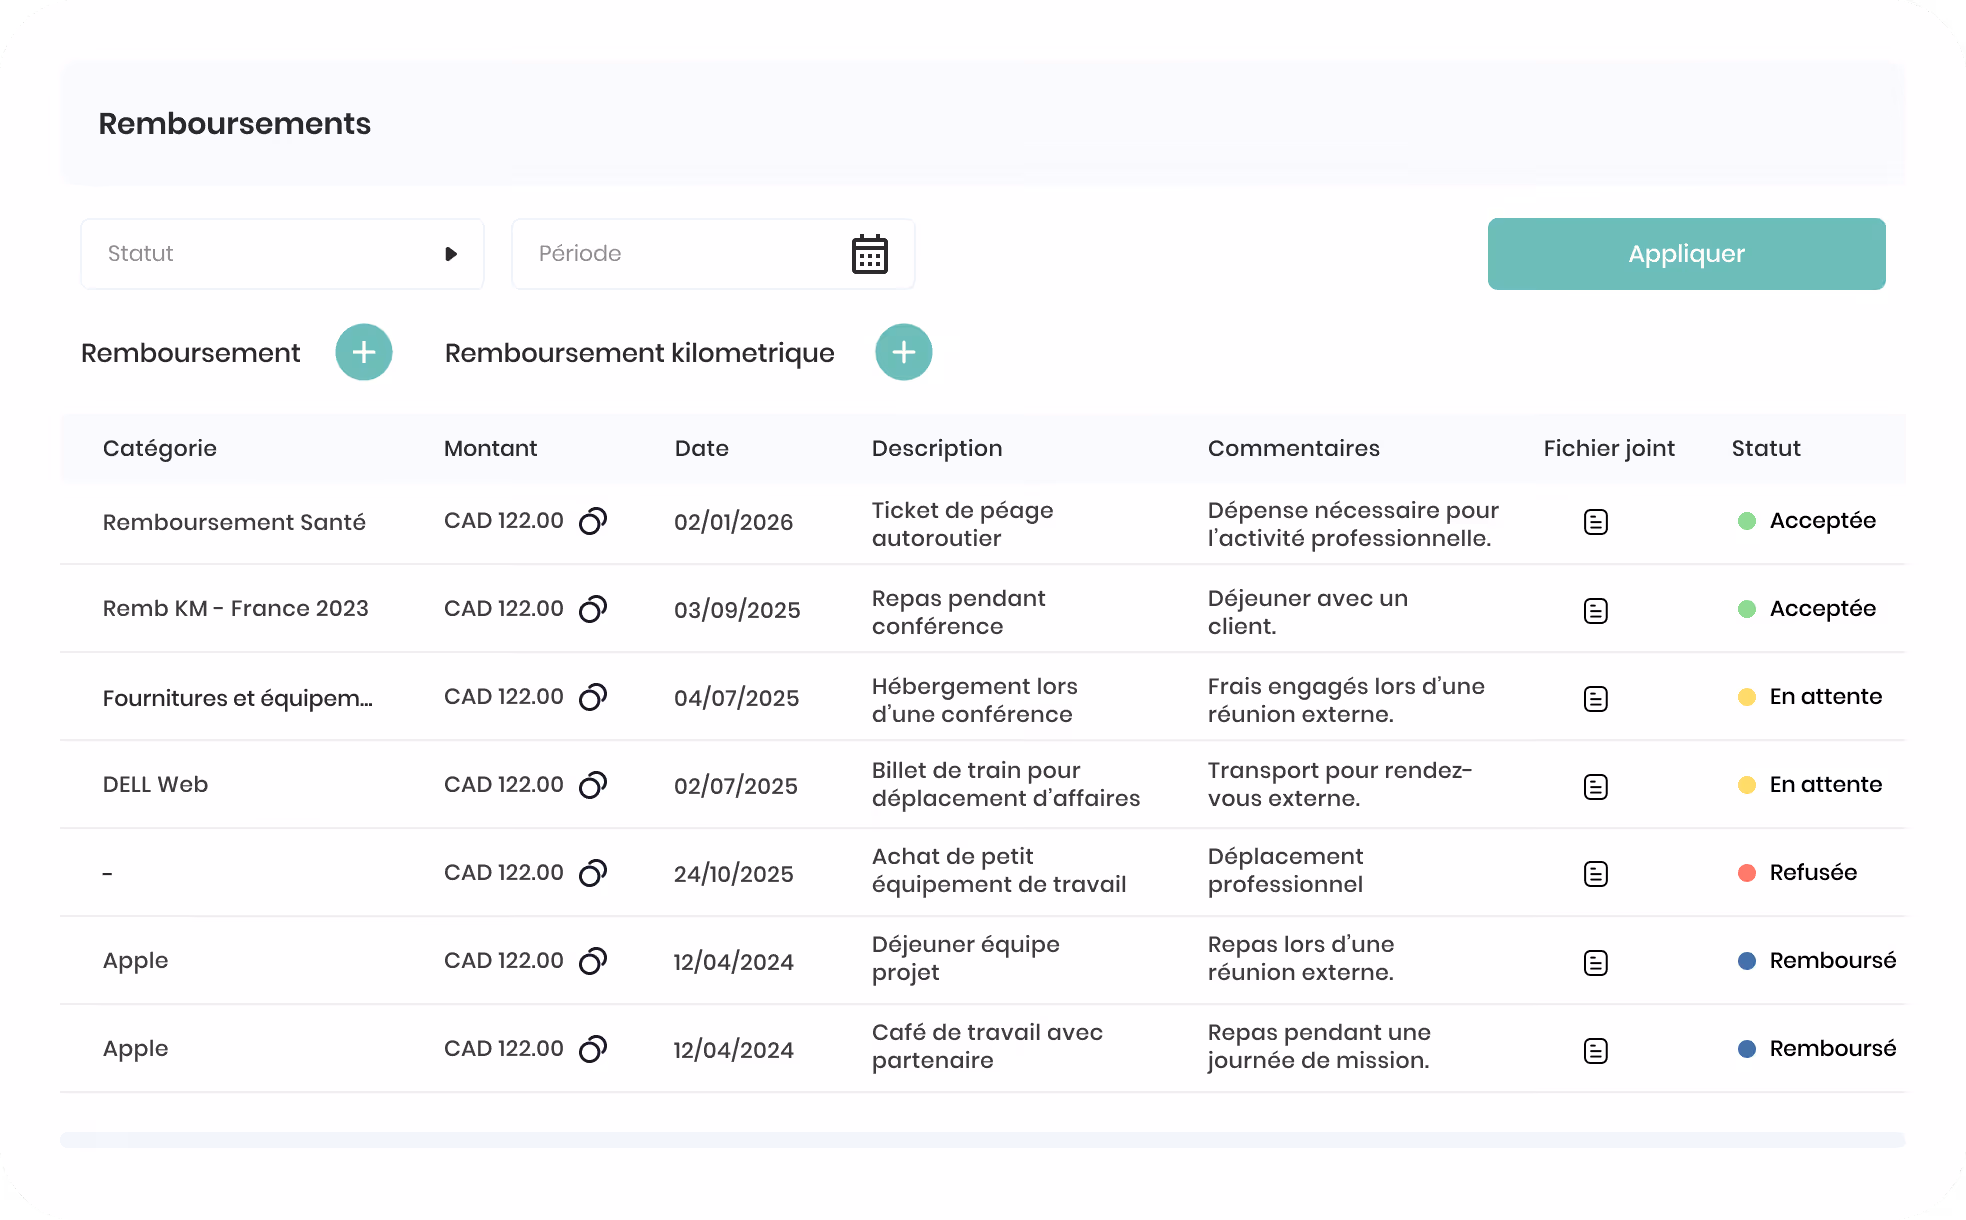Click the Appliquer button
The height and width of the screenshot is (1220, 1966).
(1686, 254)
